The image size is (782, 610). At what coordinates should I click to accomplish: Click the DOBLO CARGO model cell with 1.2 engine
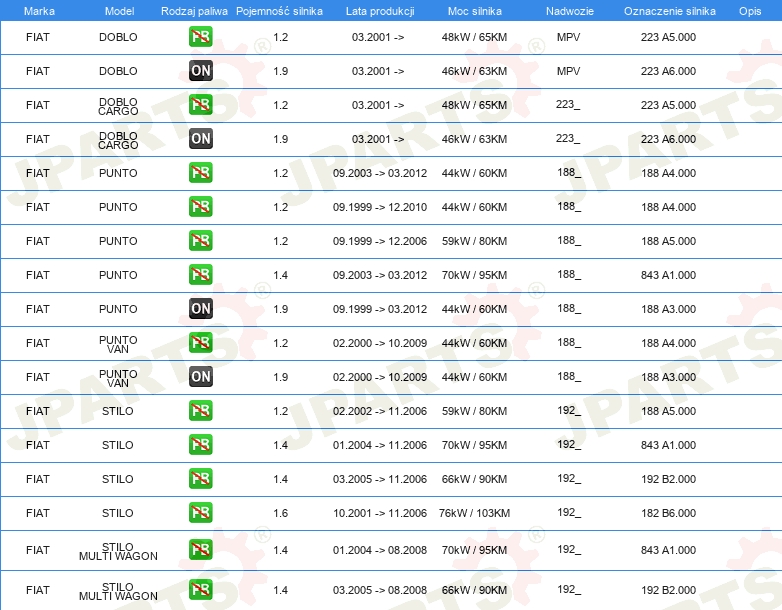pyautogui.click(x=118, y=106)
